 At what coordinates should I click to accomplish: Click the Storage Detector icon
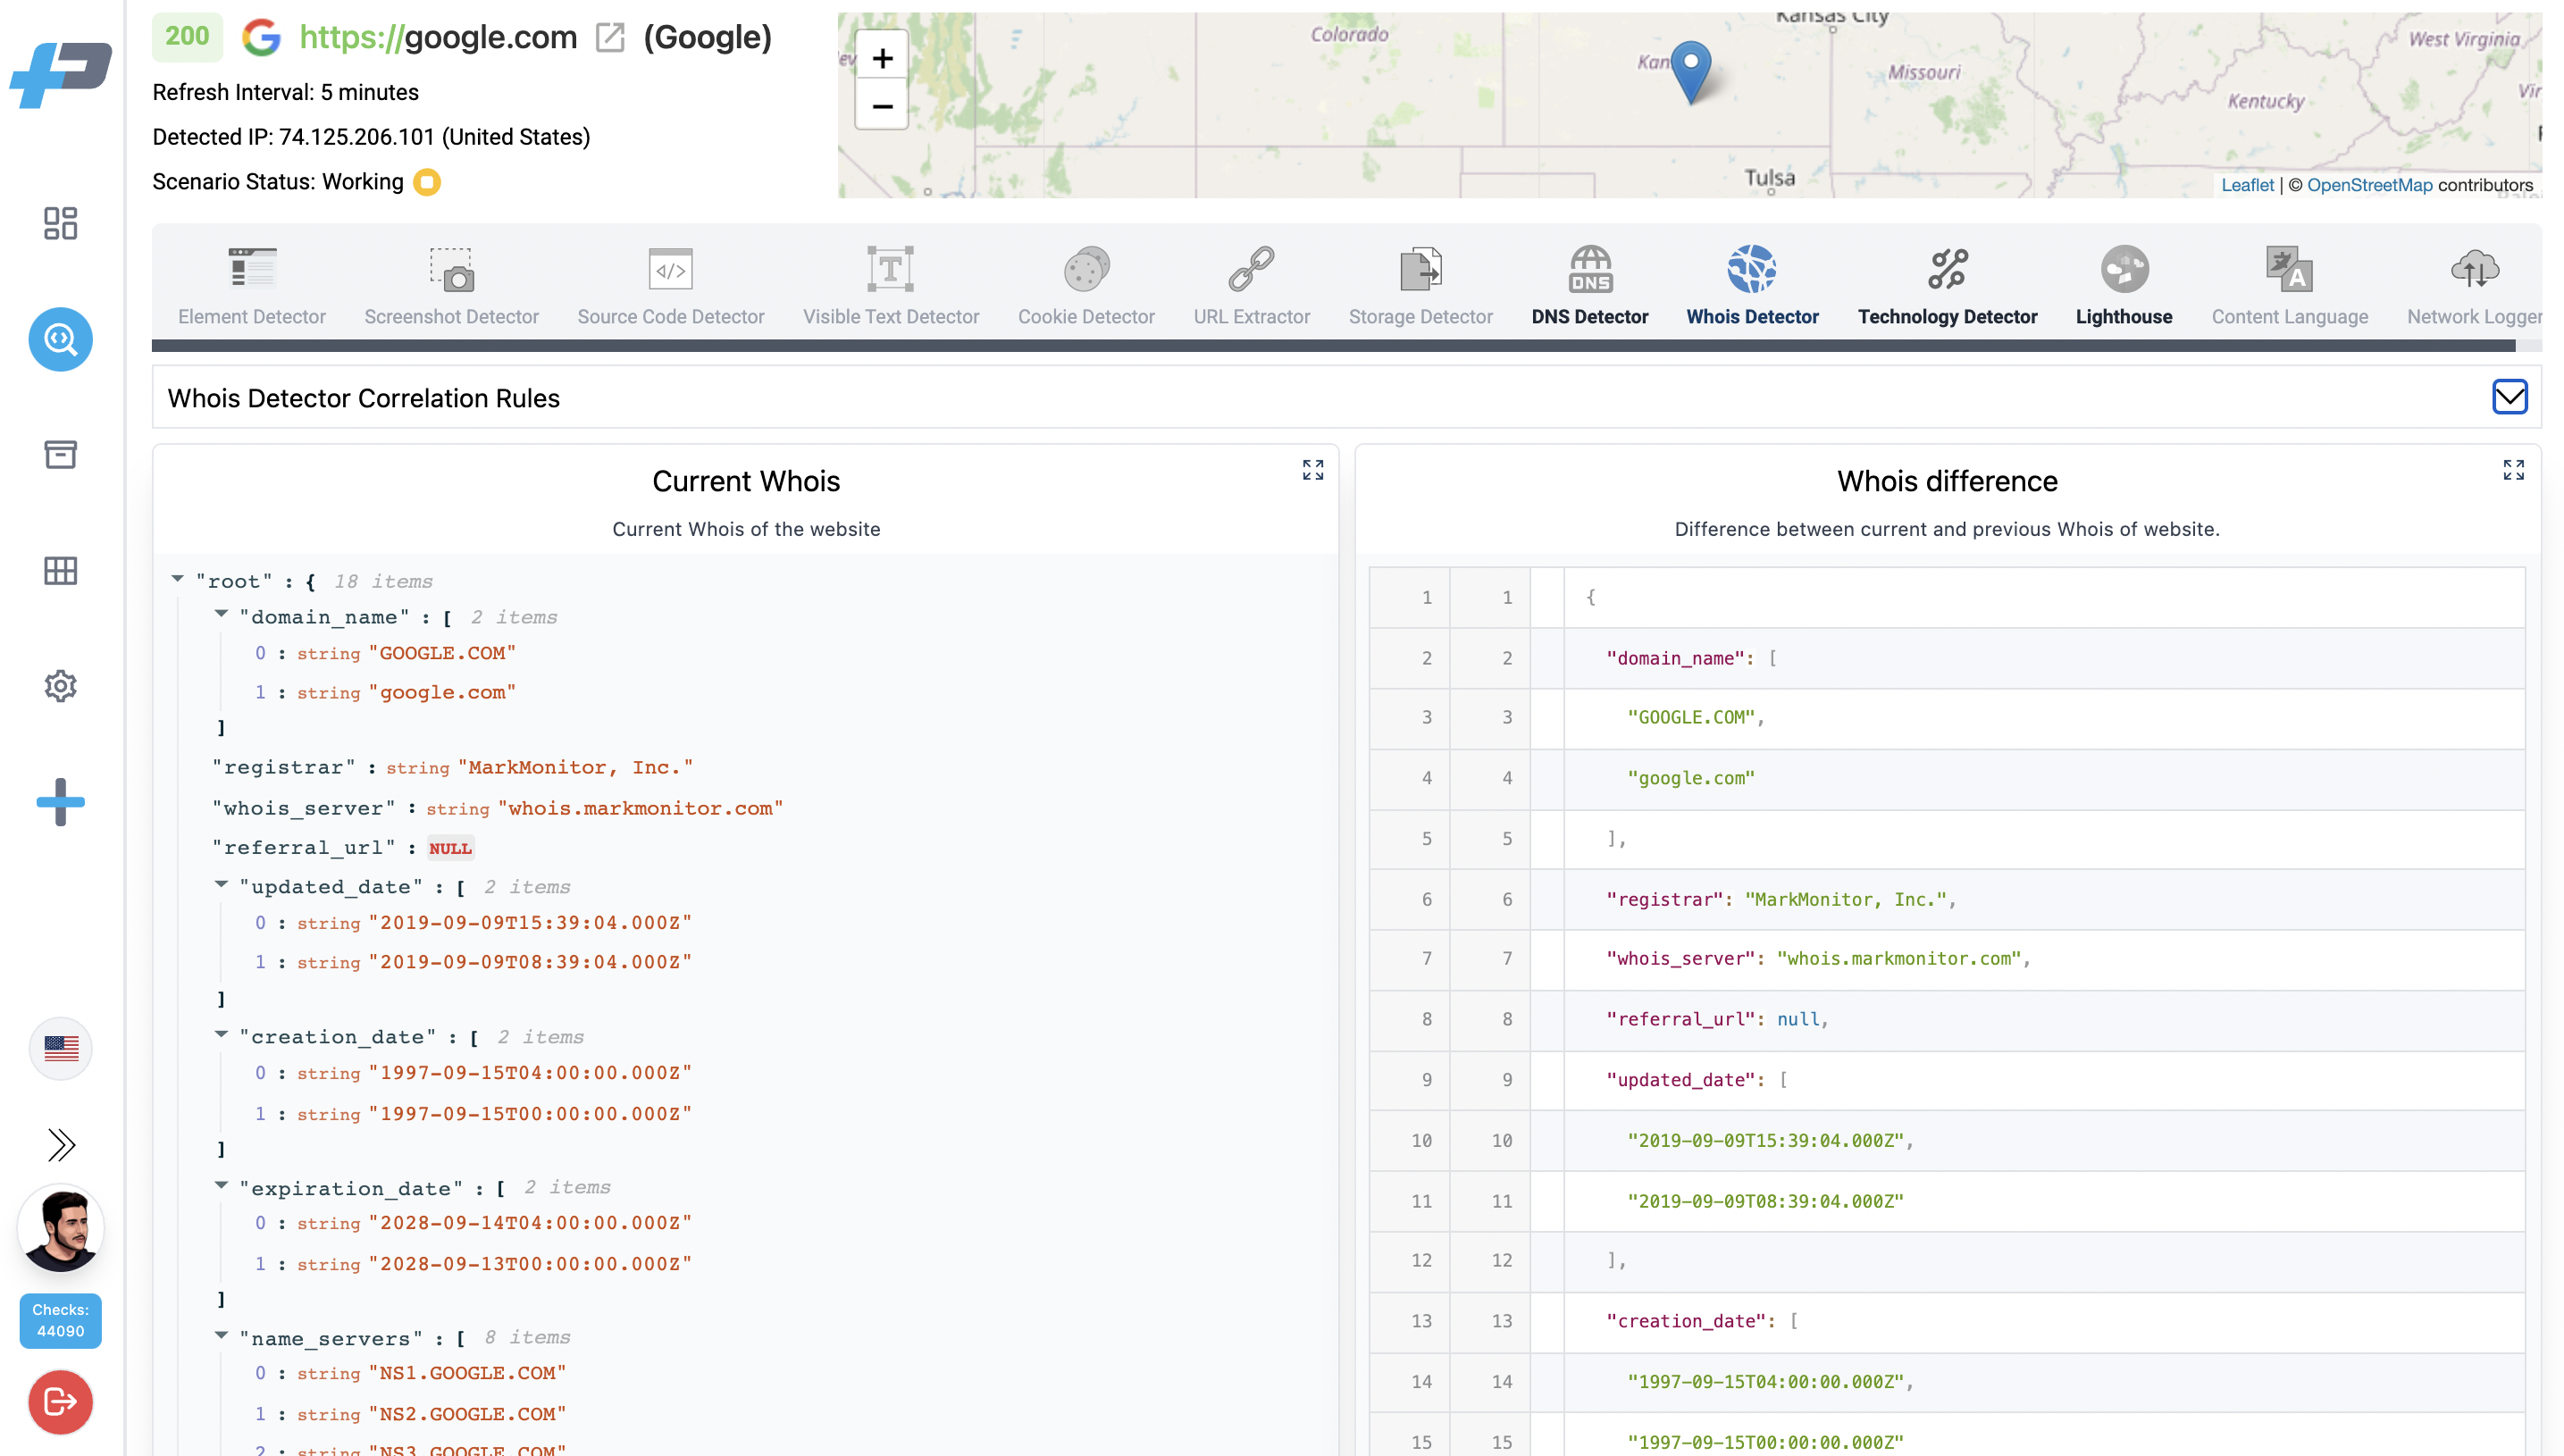pyautogui.click(x=1420, y=269)
